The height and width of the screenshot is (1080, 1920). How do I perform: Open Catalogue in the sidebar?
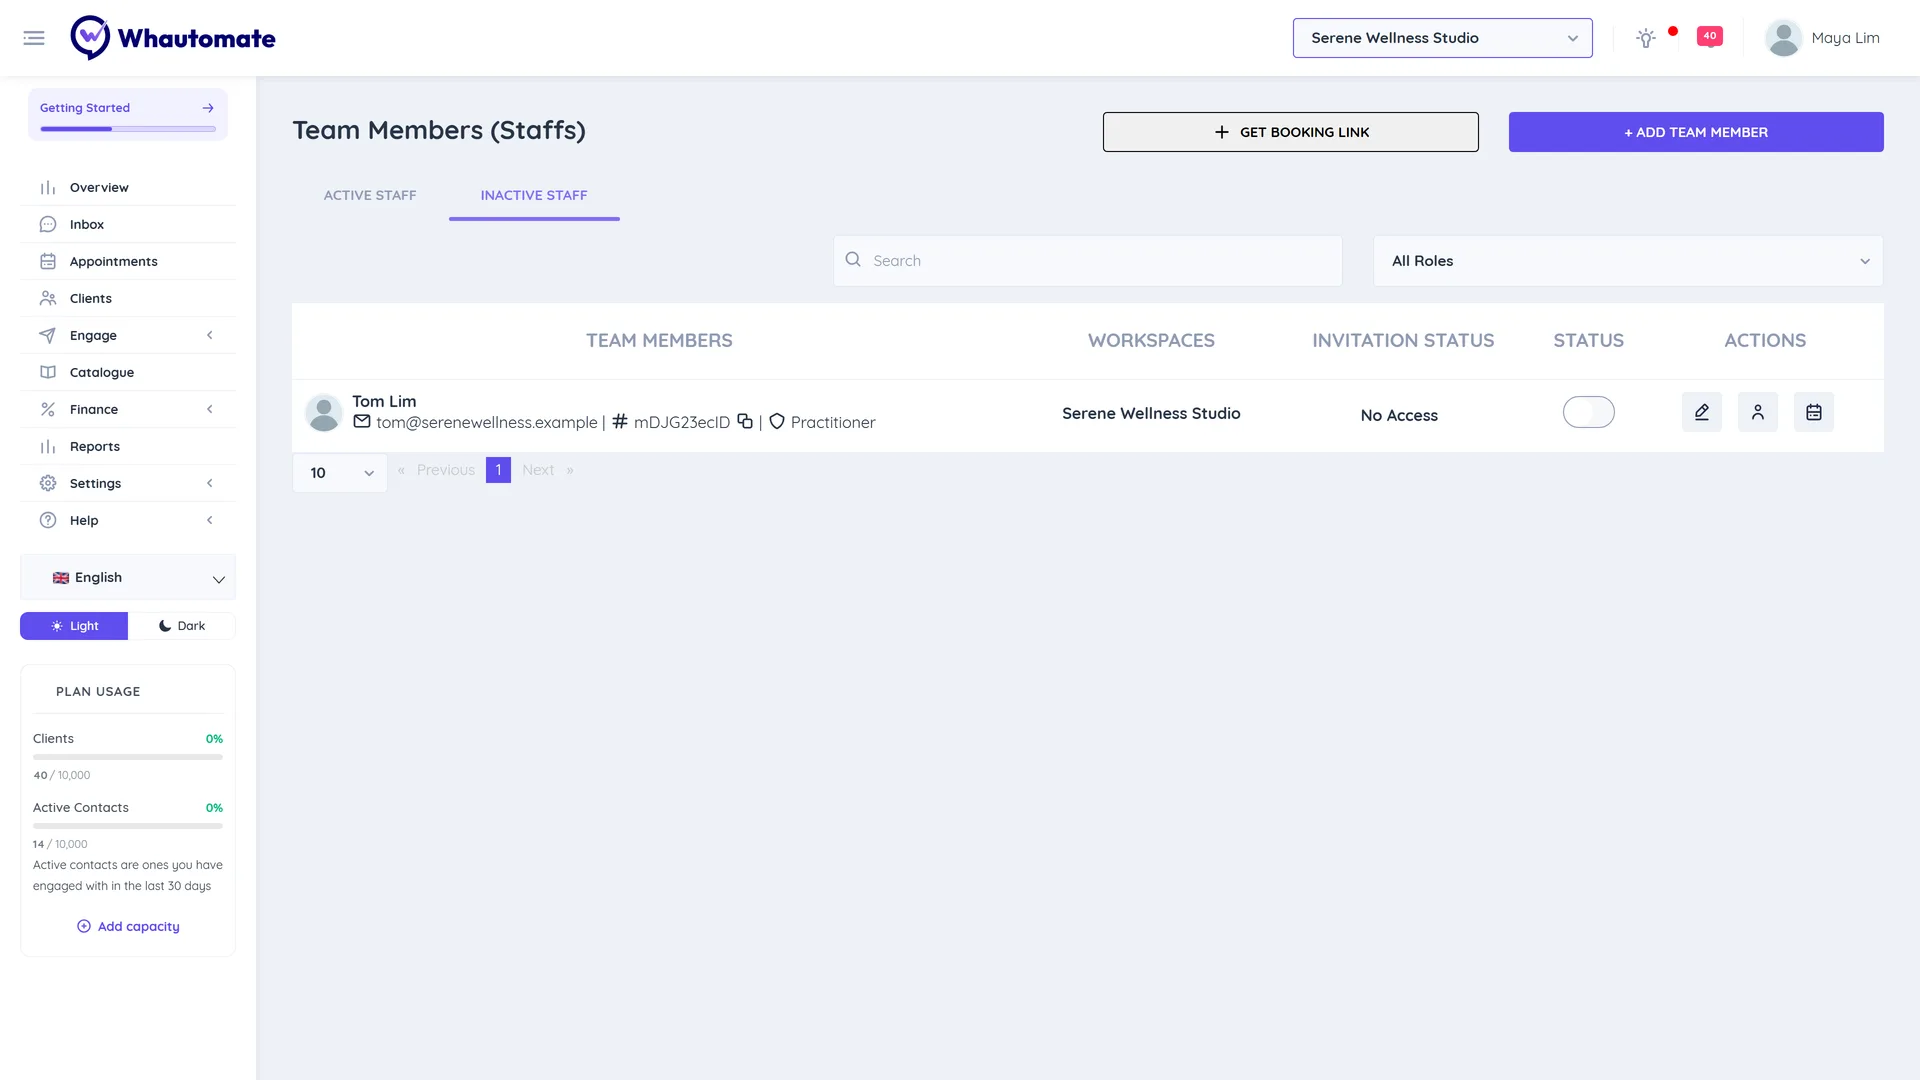(x=128, y=372)
